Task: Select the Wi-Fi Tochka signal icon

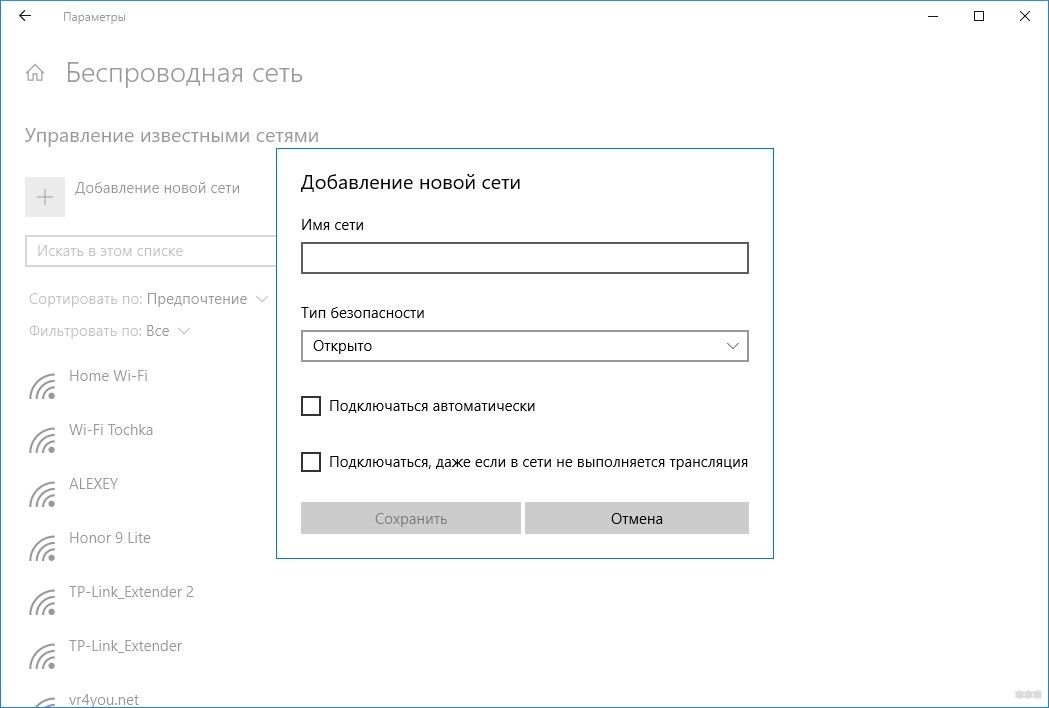Action: coord(42,440)
